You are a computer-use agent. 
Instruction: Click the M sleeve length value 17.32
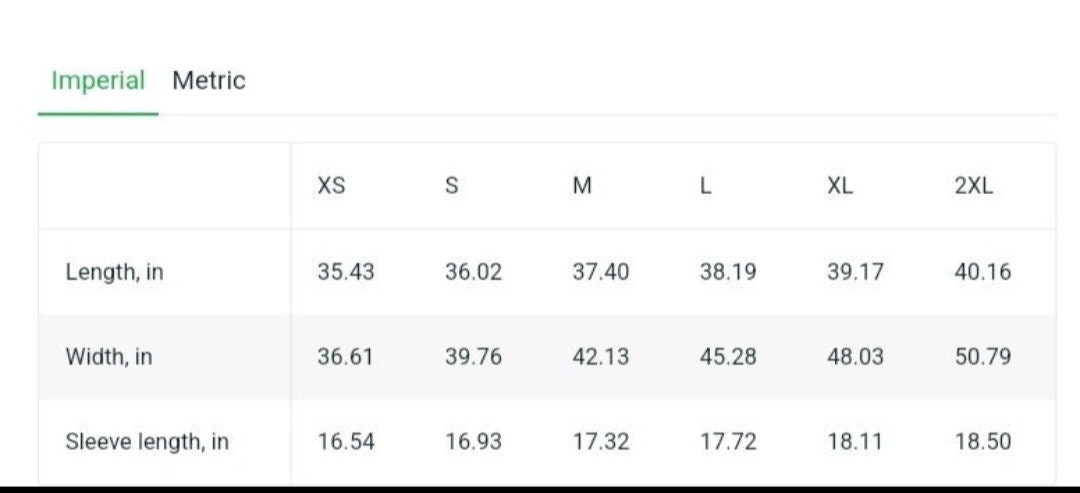coord(601,441)
